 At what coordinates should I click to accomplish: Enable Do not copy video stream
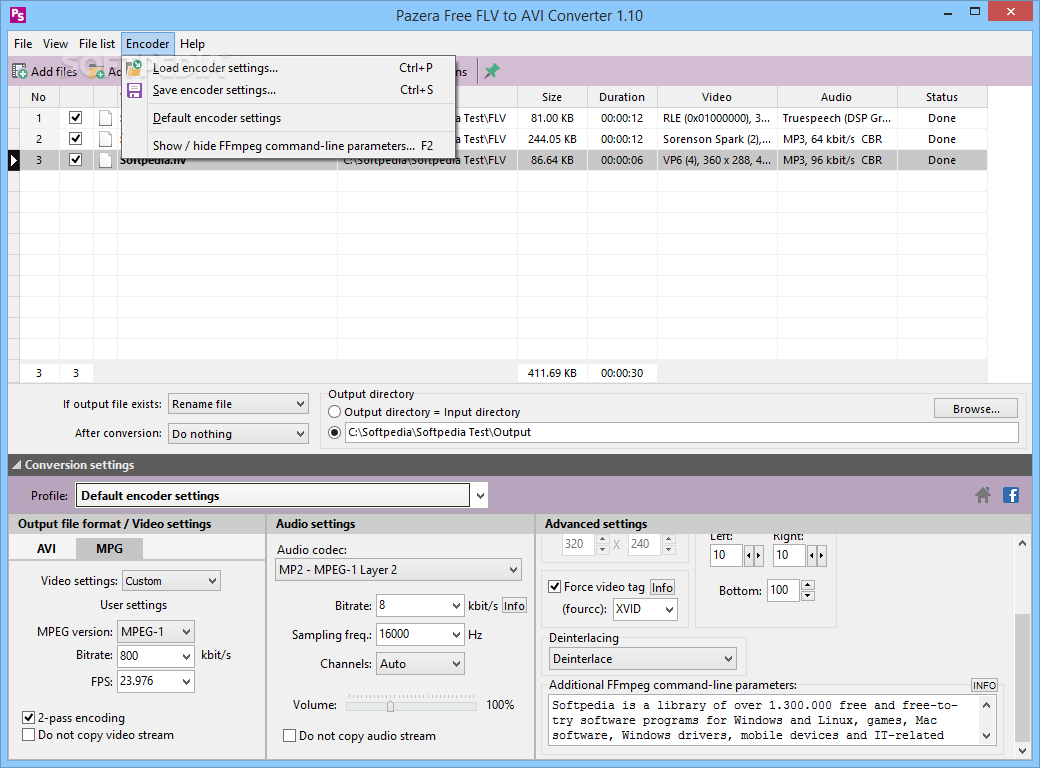pyautogui.click(x=29, y=735)
